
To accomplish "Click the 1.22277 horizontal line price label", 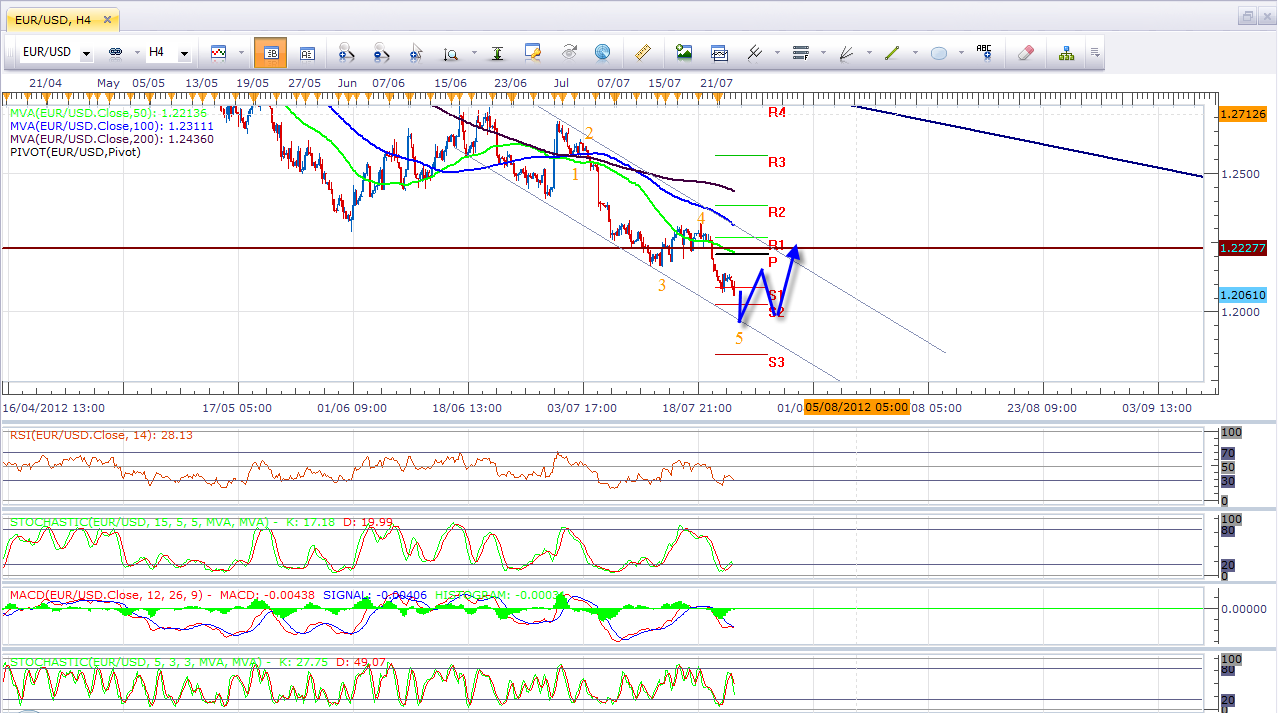I will [x=1243, y=247].
